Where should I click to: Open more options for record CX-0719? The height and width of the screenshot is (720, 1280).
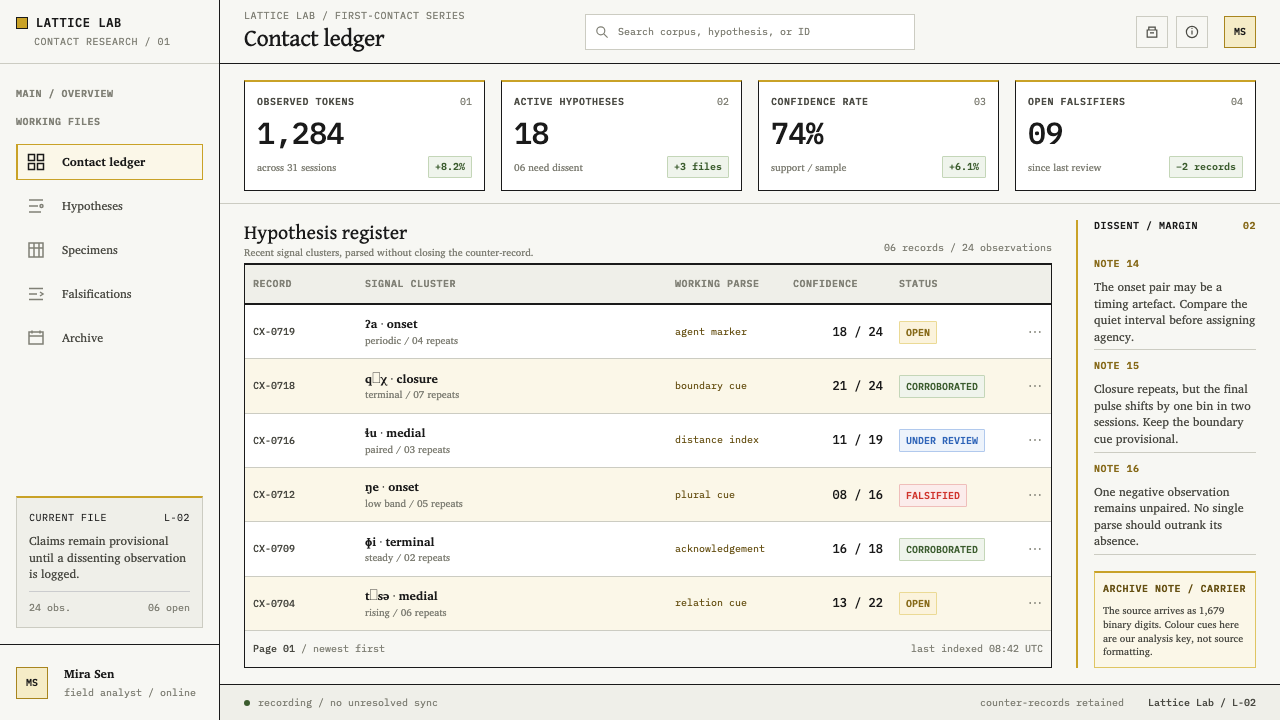coord(1035,332)
